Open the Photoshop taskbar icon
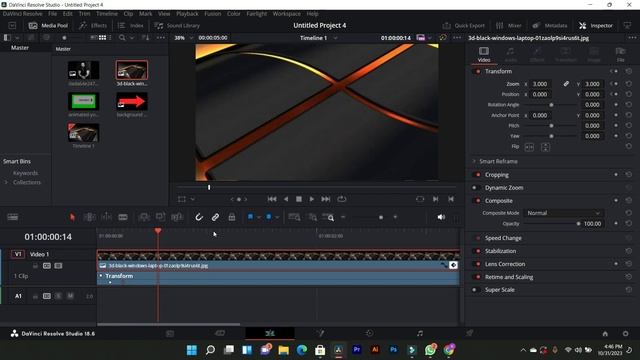The height and width of the screenshot is (360, 640). pos(393,350)
